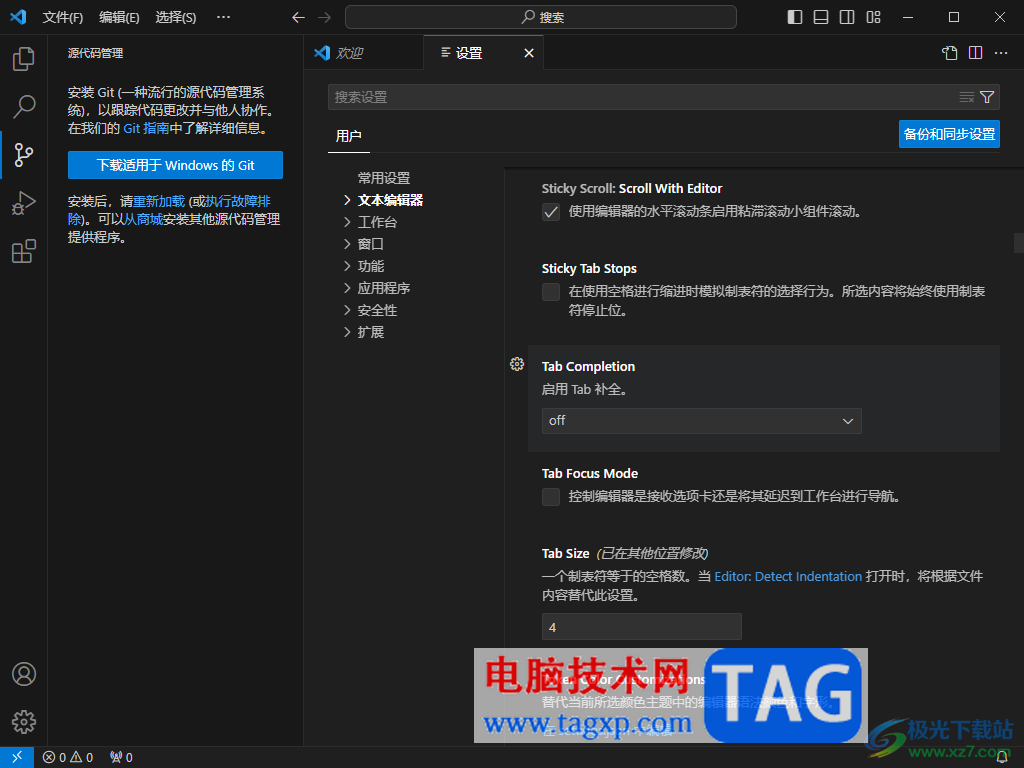
Task: Open the settings filter funnel icon
Action: pyautogui.click(x=987, y=97)
